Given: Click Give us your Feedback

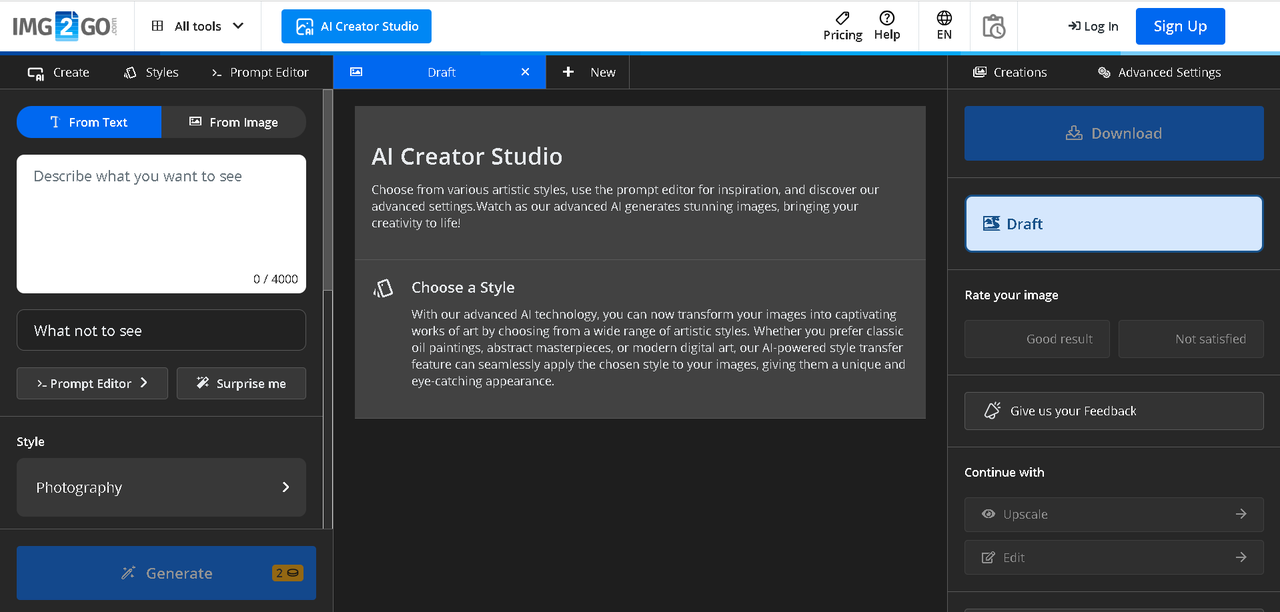Looking at the screenshot, I should 1114,411.
